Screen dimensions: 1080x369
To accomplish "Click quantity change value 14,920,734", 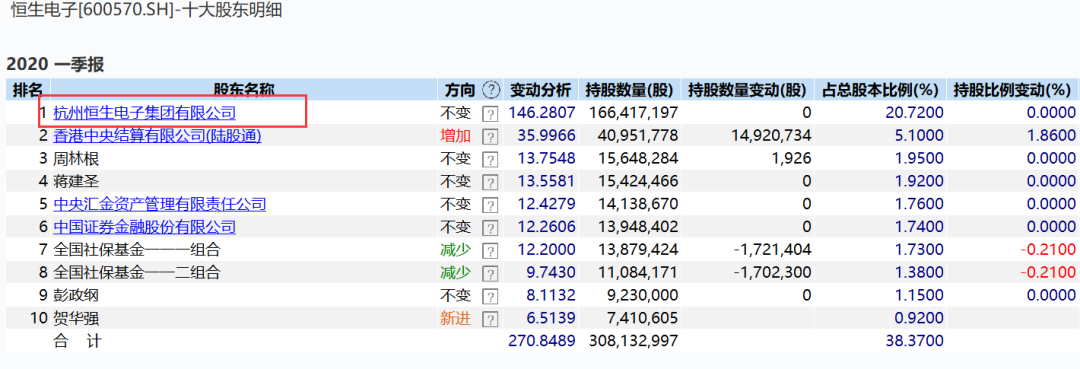I will pyautogui.click(x=771, y=136).
